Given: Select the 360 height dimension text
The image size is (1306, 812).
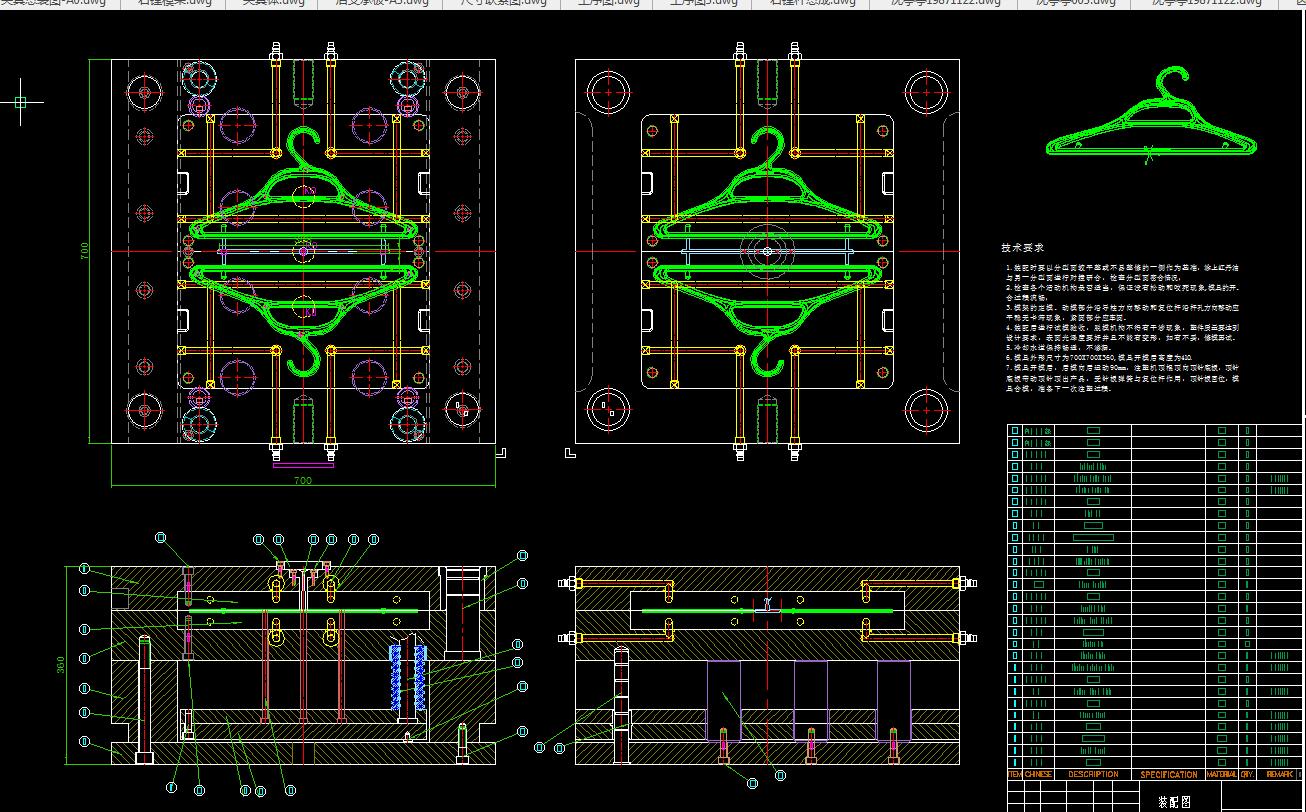Looking at the screenshot, I should pyautogui.click(x=59, y=665).
